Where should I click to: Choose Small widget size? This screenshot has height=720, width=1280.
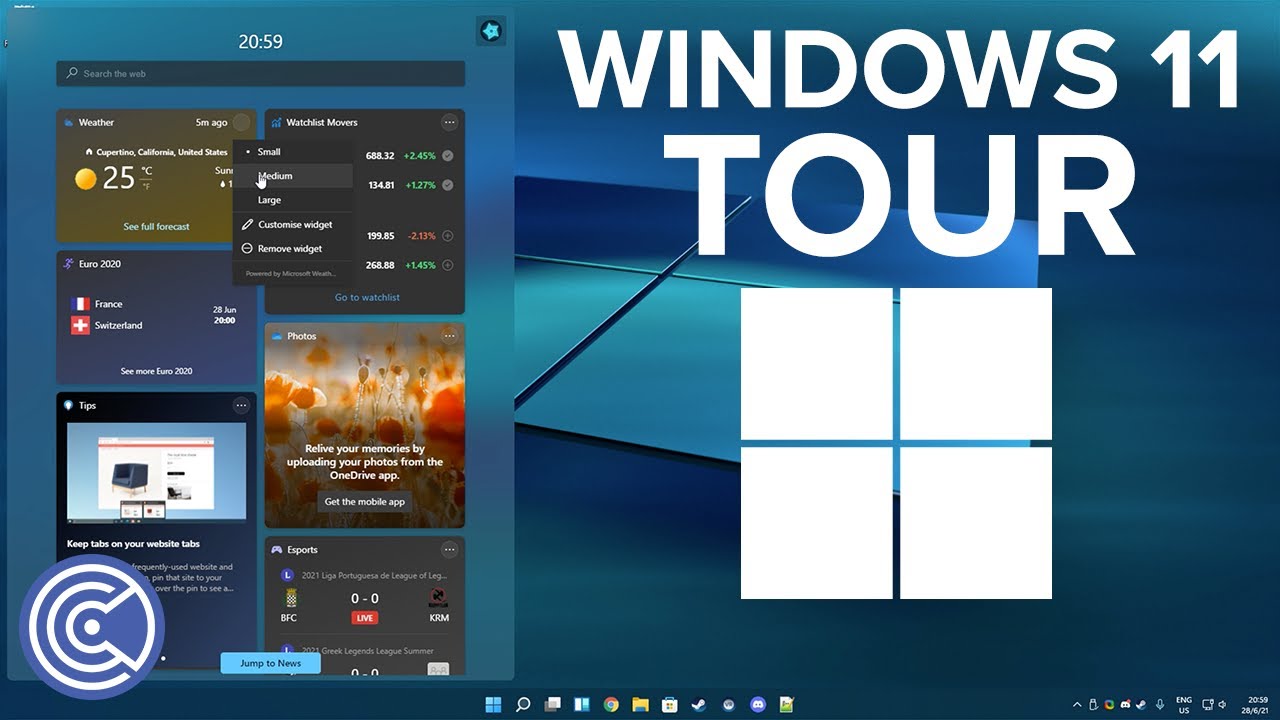point(293,152)
